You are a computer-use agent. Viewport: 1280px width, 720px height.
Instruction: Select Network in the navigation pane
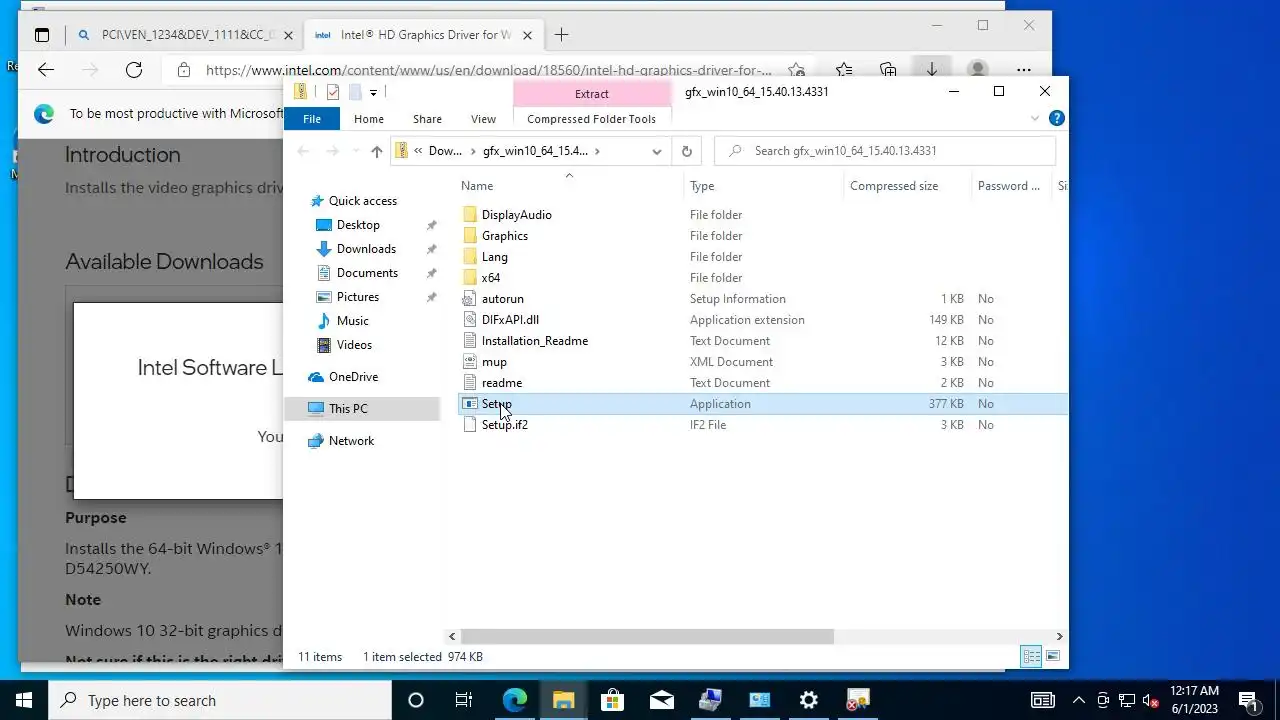click(x=351, y=441)
